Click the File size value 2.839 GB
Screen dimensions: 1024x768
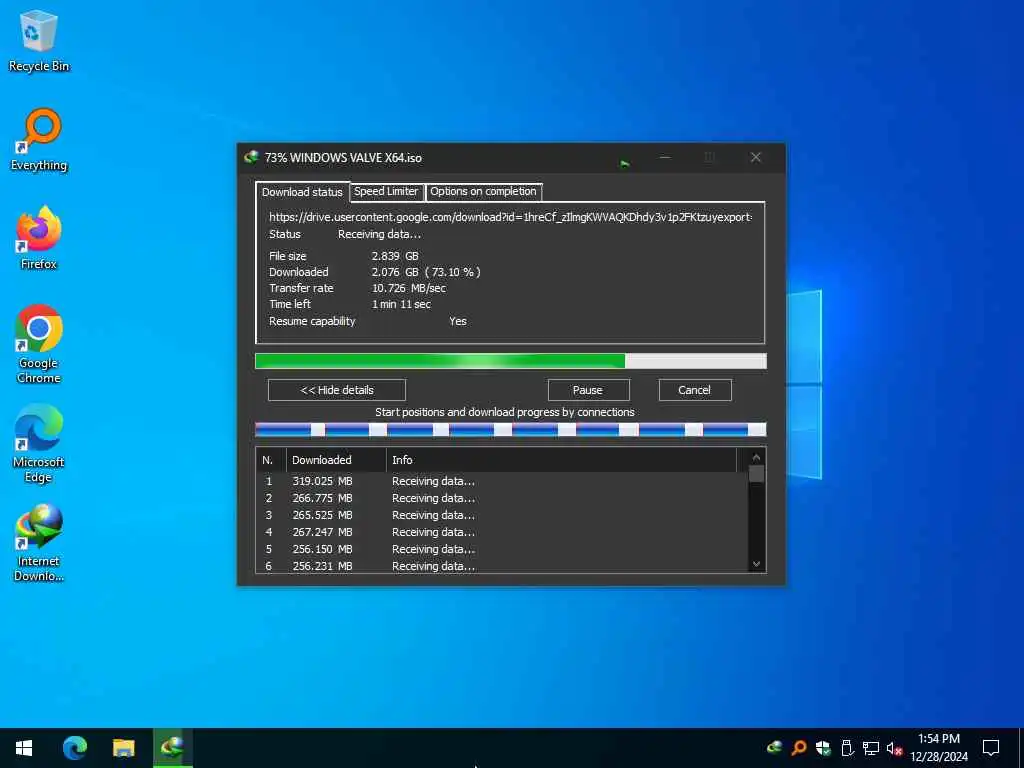click(x=395, y=256)
